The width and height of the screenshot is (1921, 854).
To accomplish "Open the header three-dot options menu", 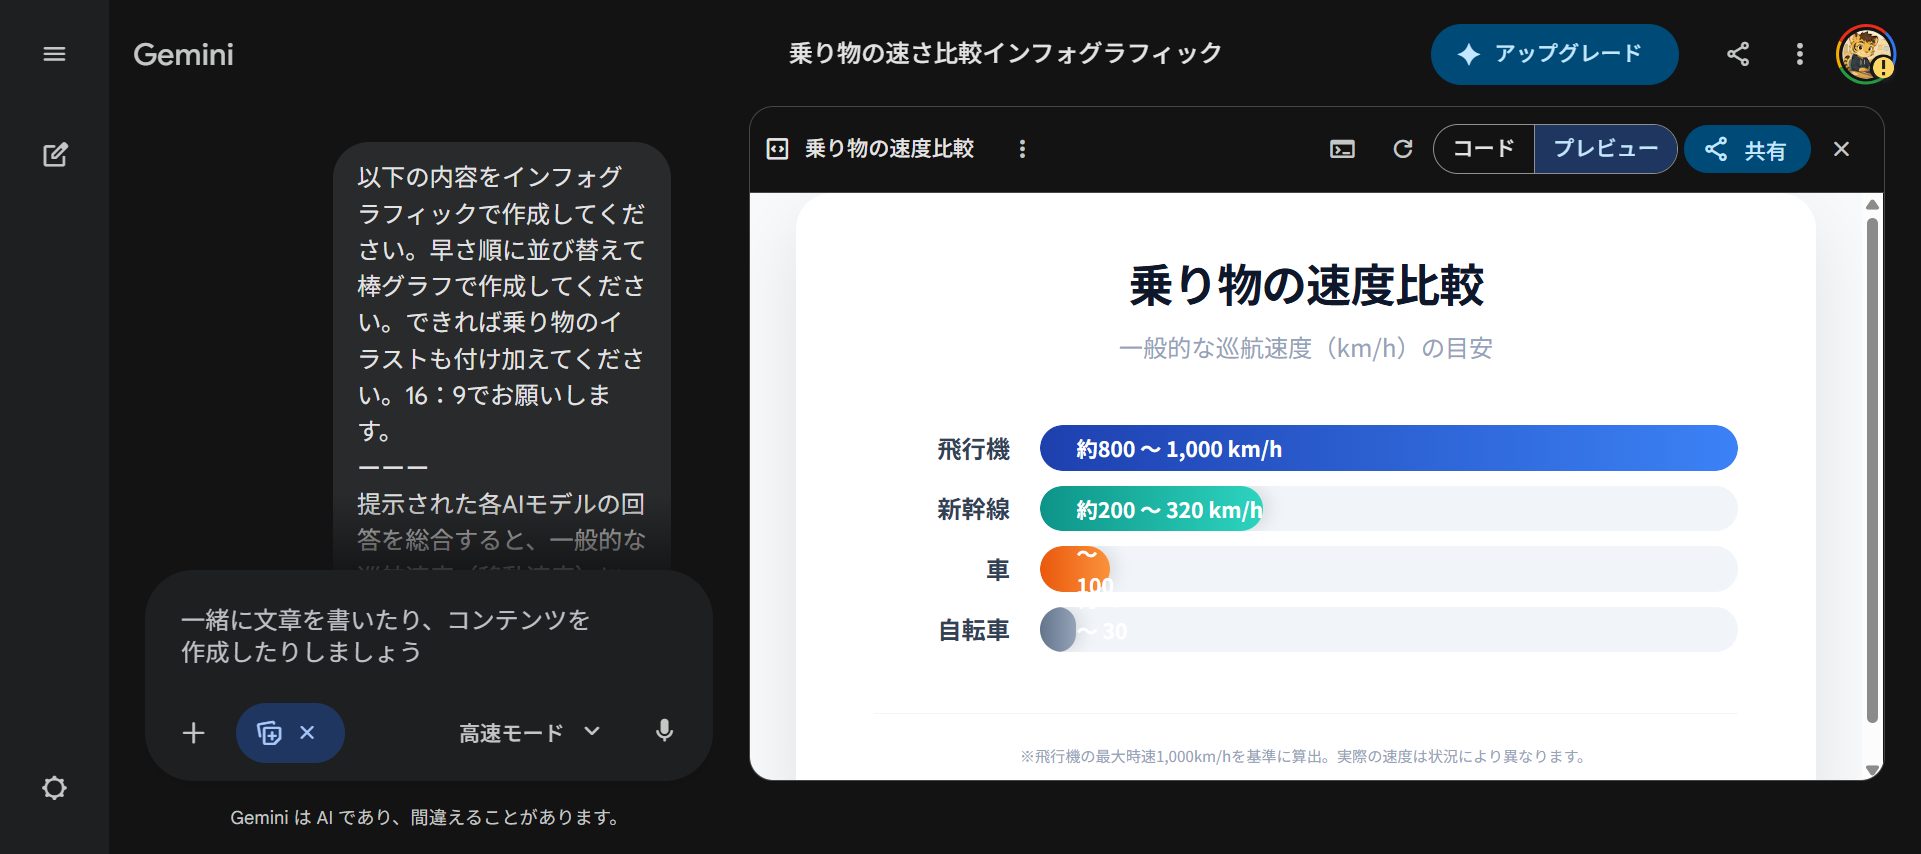I will coord(1799,54).
